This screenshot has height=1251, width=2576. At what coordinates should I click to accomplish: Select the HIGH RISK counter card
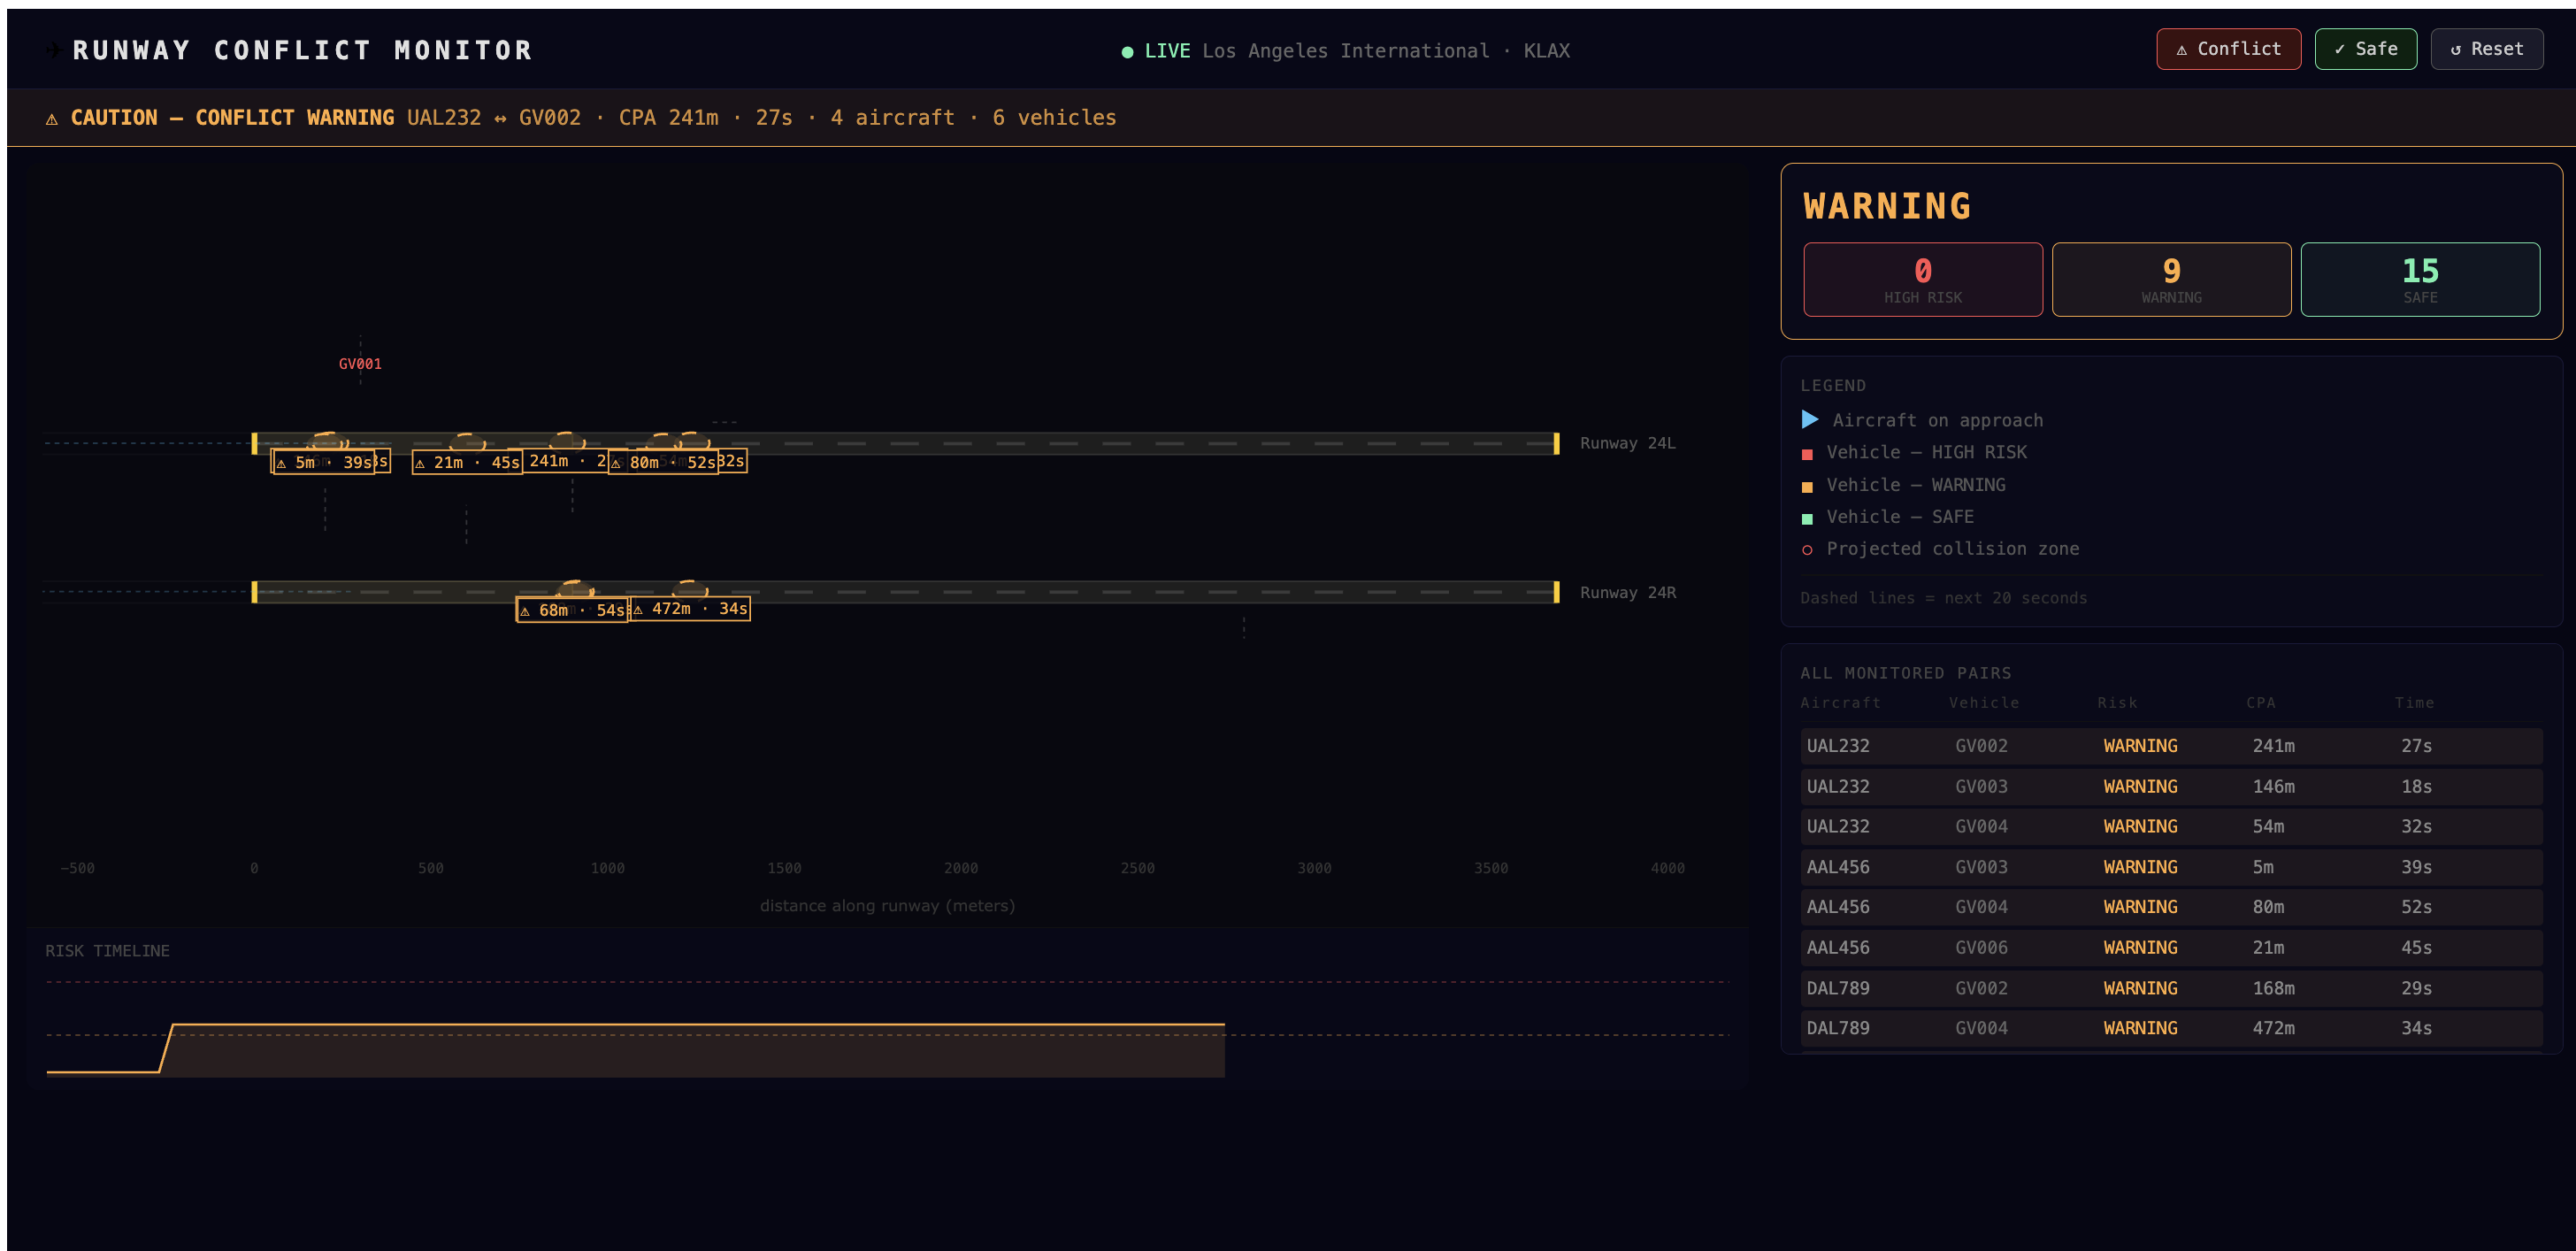(x=1922, y=280)
